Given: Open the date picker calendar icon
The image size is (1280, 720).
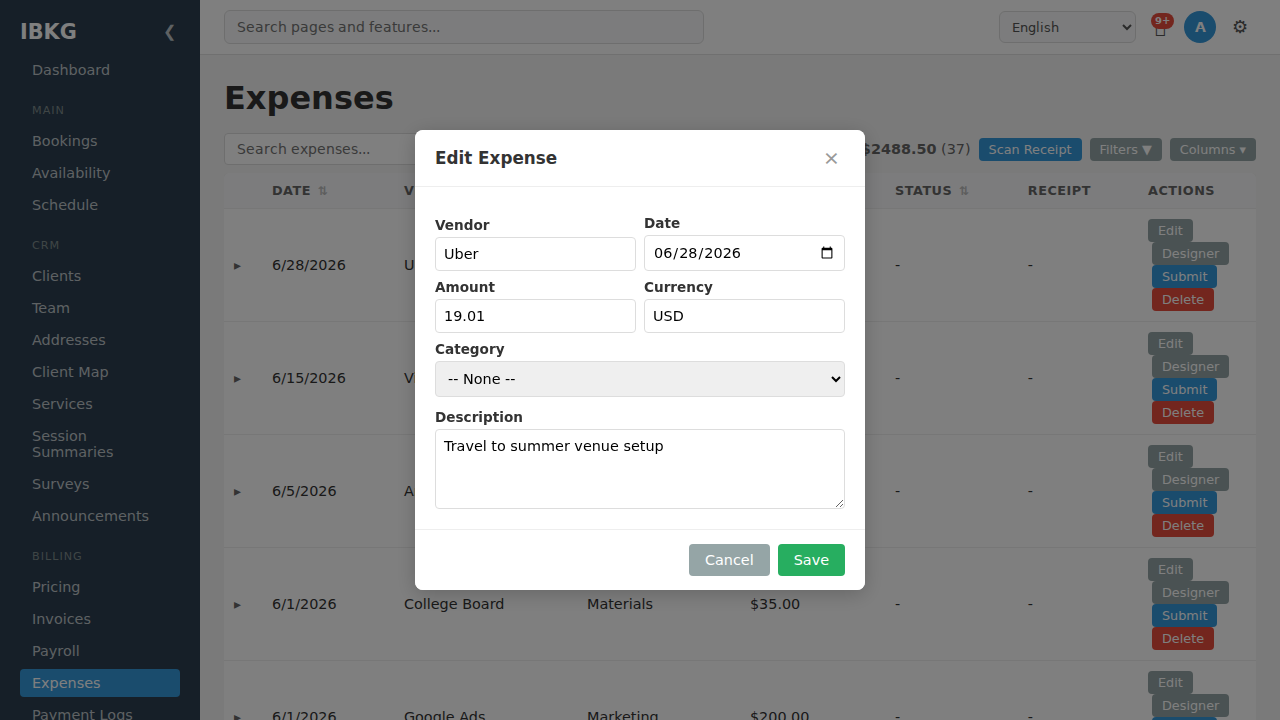Looking at the screenshot, I should 827,253.
